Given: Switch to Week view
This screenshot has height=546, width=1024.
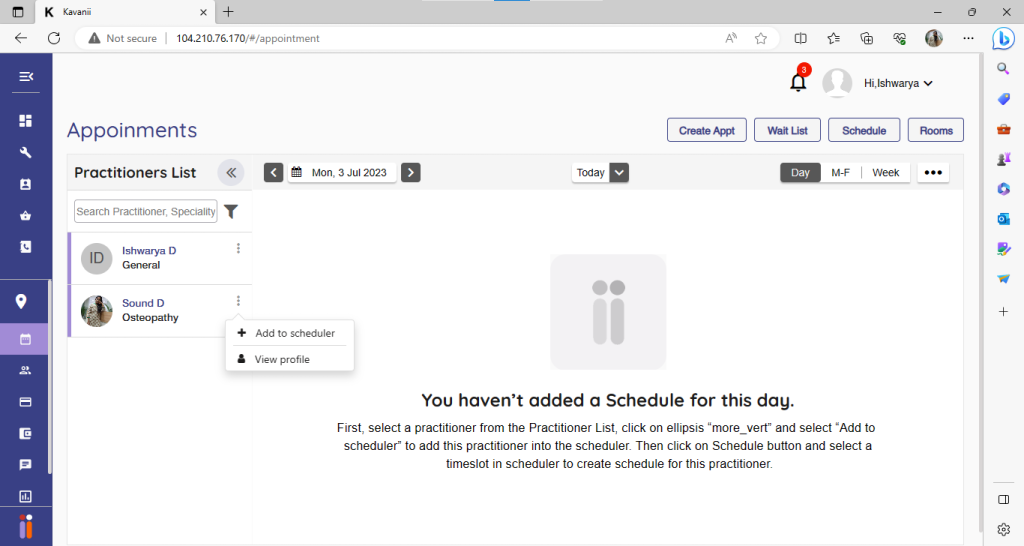Looking at the screenshot, I should click(x=885, y=173).
